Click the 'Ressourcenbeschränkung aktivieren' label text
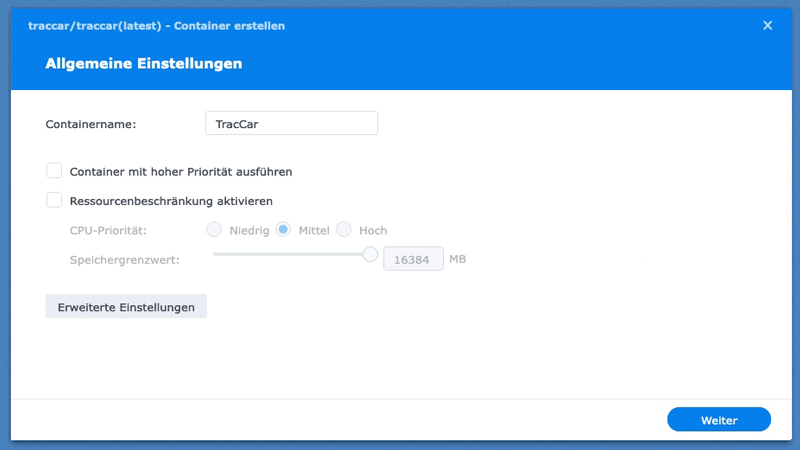Image resolution: width=800 pixels, height=450 pixels. [171, 201]
